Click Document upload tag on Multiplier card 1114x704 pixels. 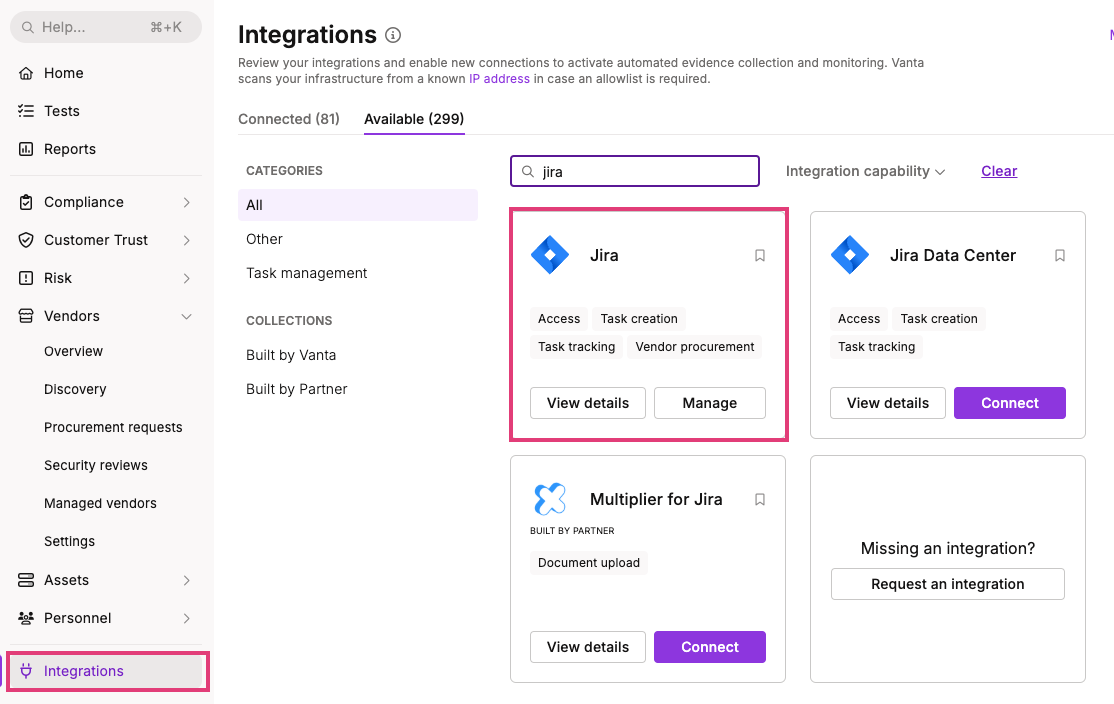click(588, 563)
